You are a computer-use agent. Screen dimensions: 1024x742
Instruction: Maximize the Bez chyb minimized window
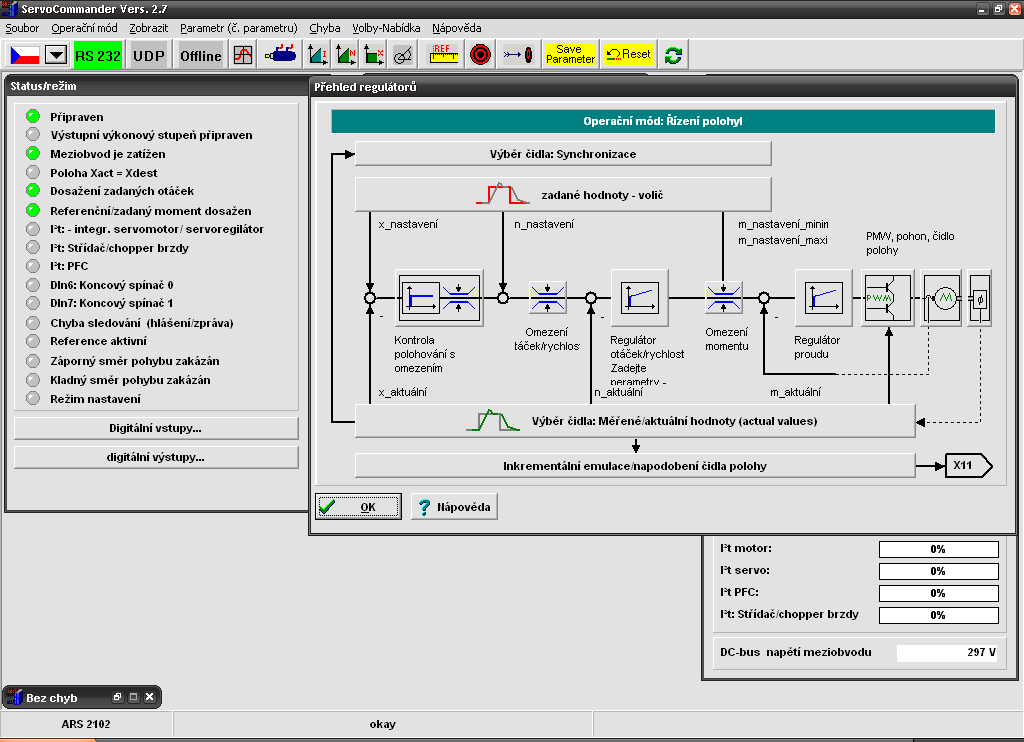(x=134, y=697)
